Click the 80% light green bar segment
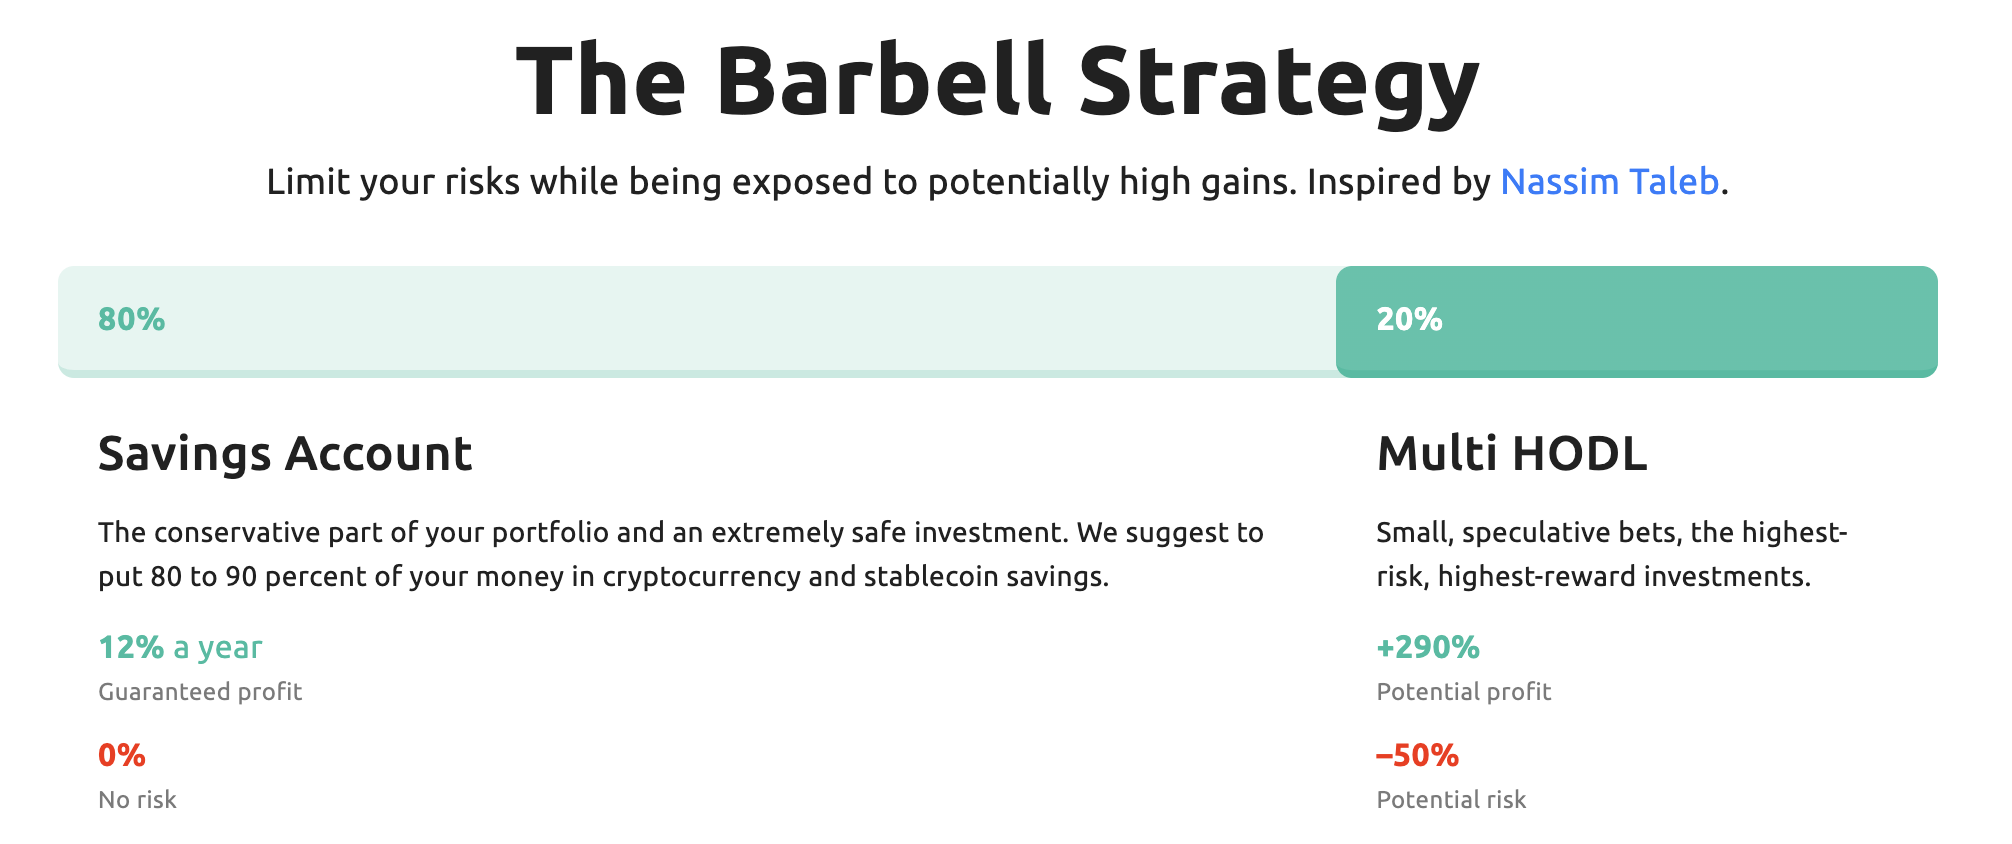 [x=697, y=321]
